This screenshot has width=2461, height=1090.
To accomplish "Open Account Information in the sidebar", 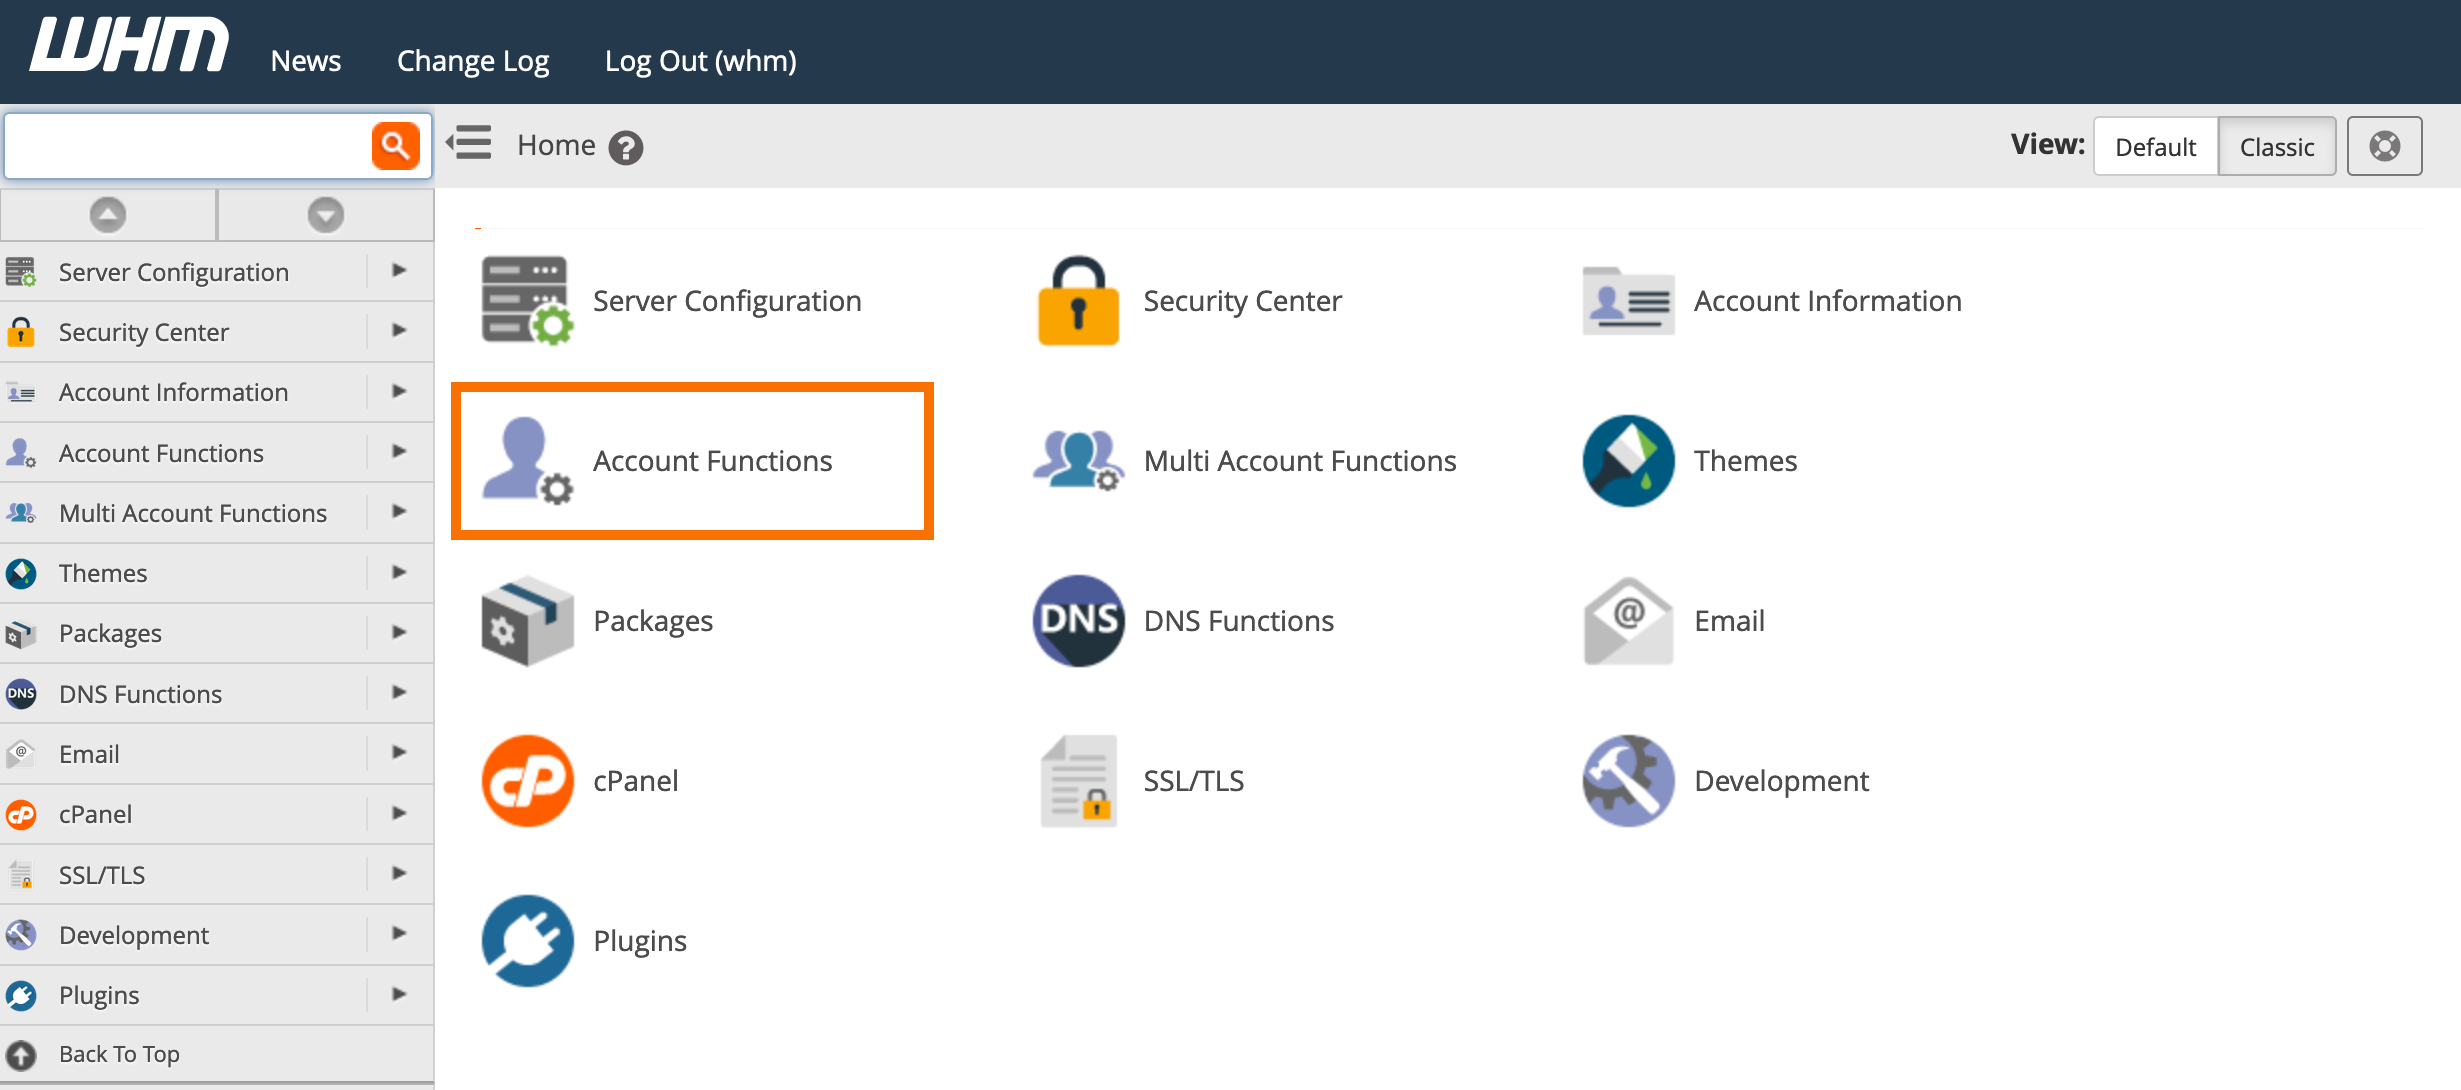I will coord(174,392).
